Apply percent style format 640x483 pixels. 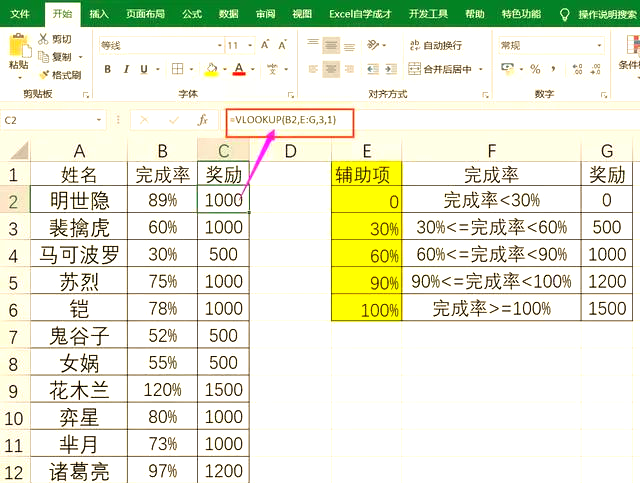pos(535,69)
